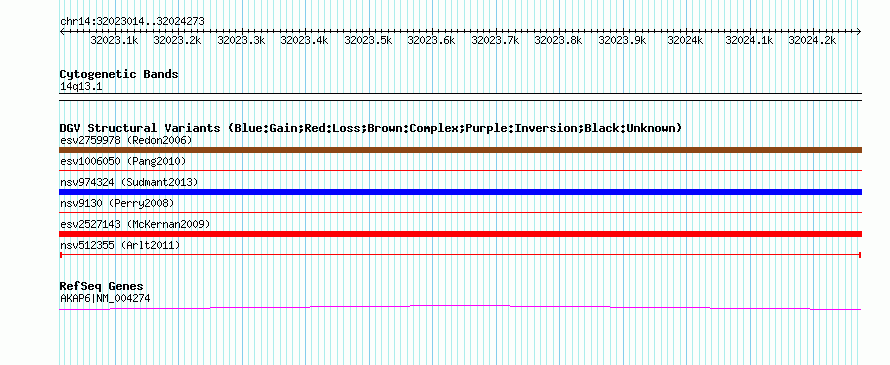Select the DGV Structural Variants track title
The image size is (890, 365).
371,128
